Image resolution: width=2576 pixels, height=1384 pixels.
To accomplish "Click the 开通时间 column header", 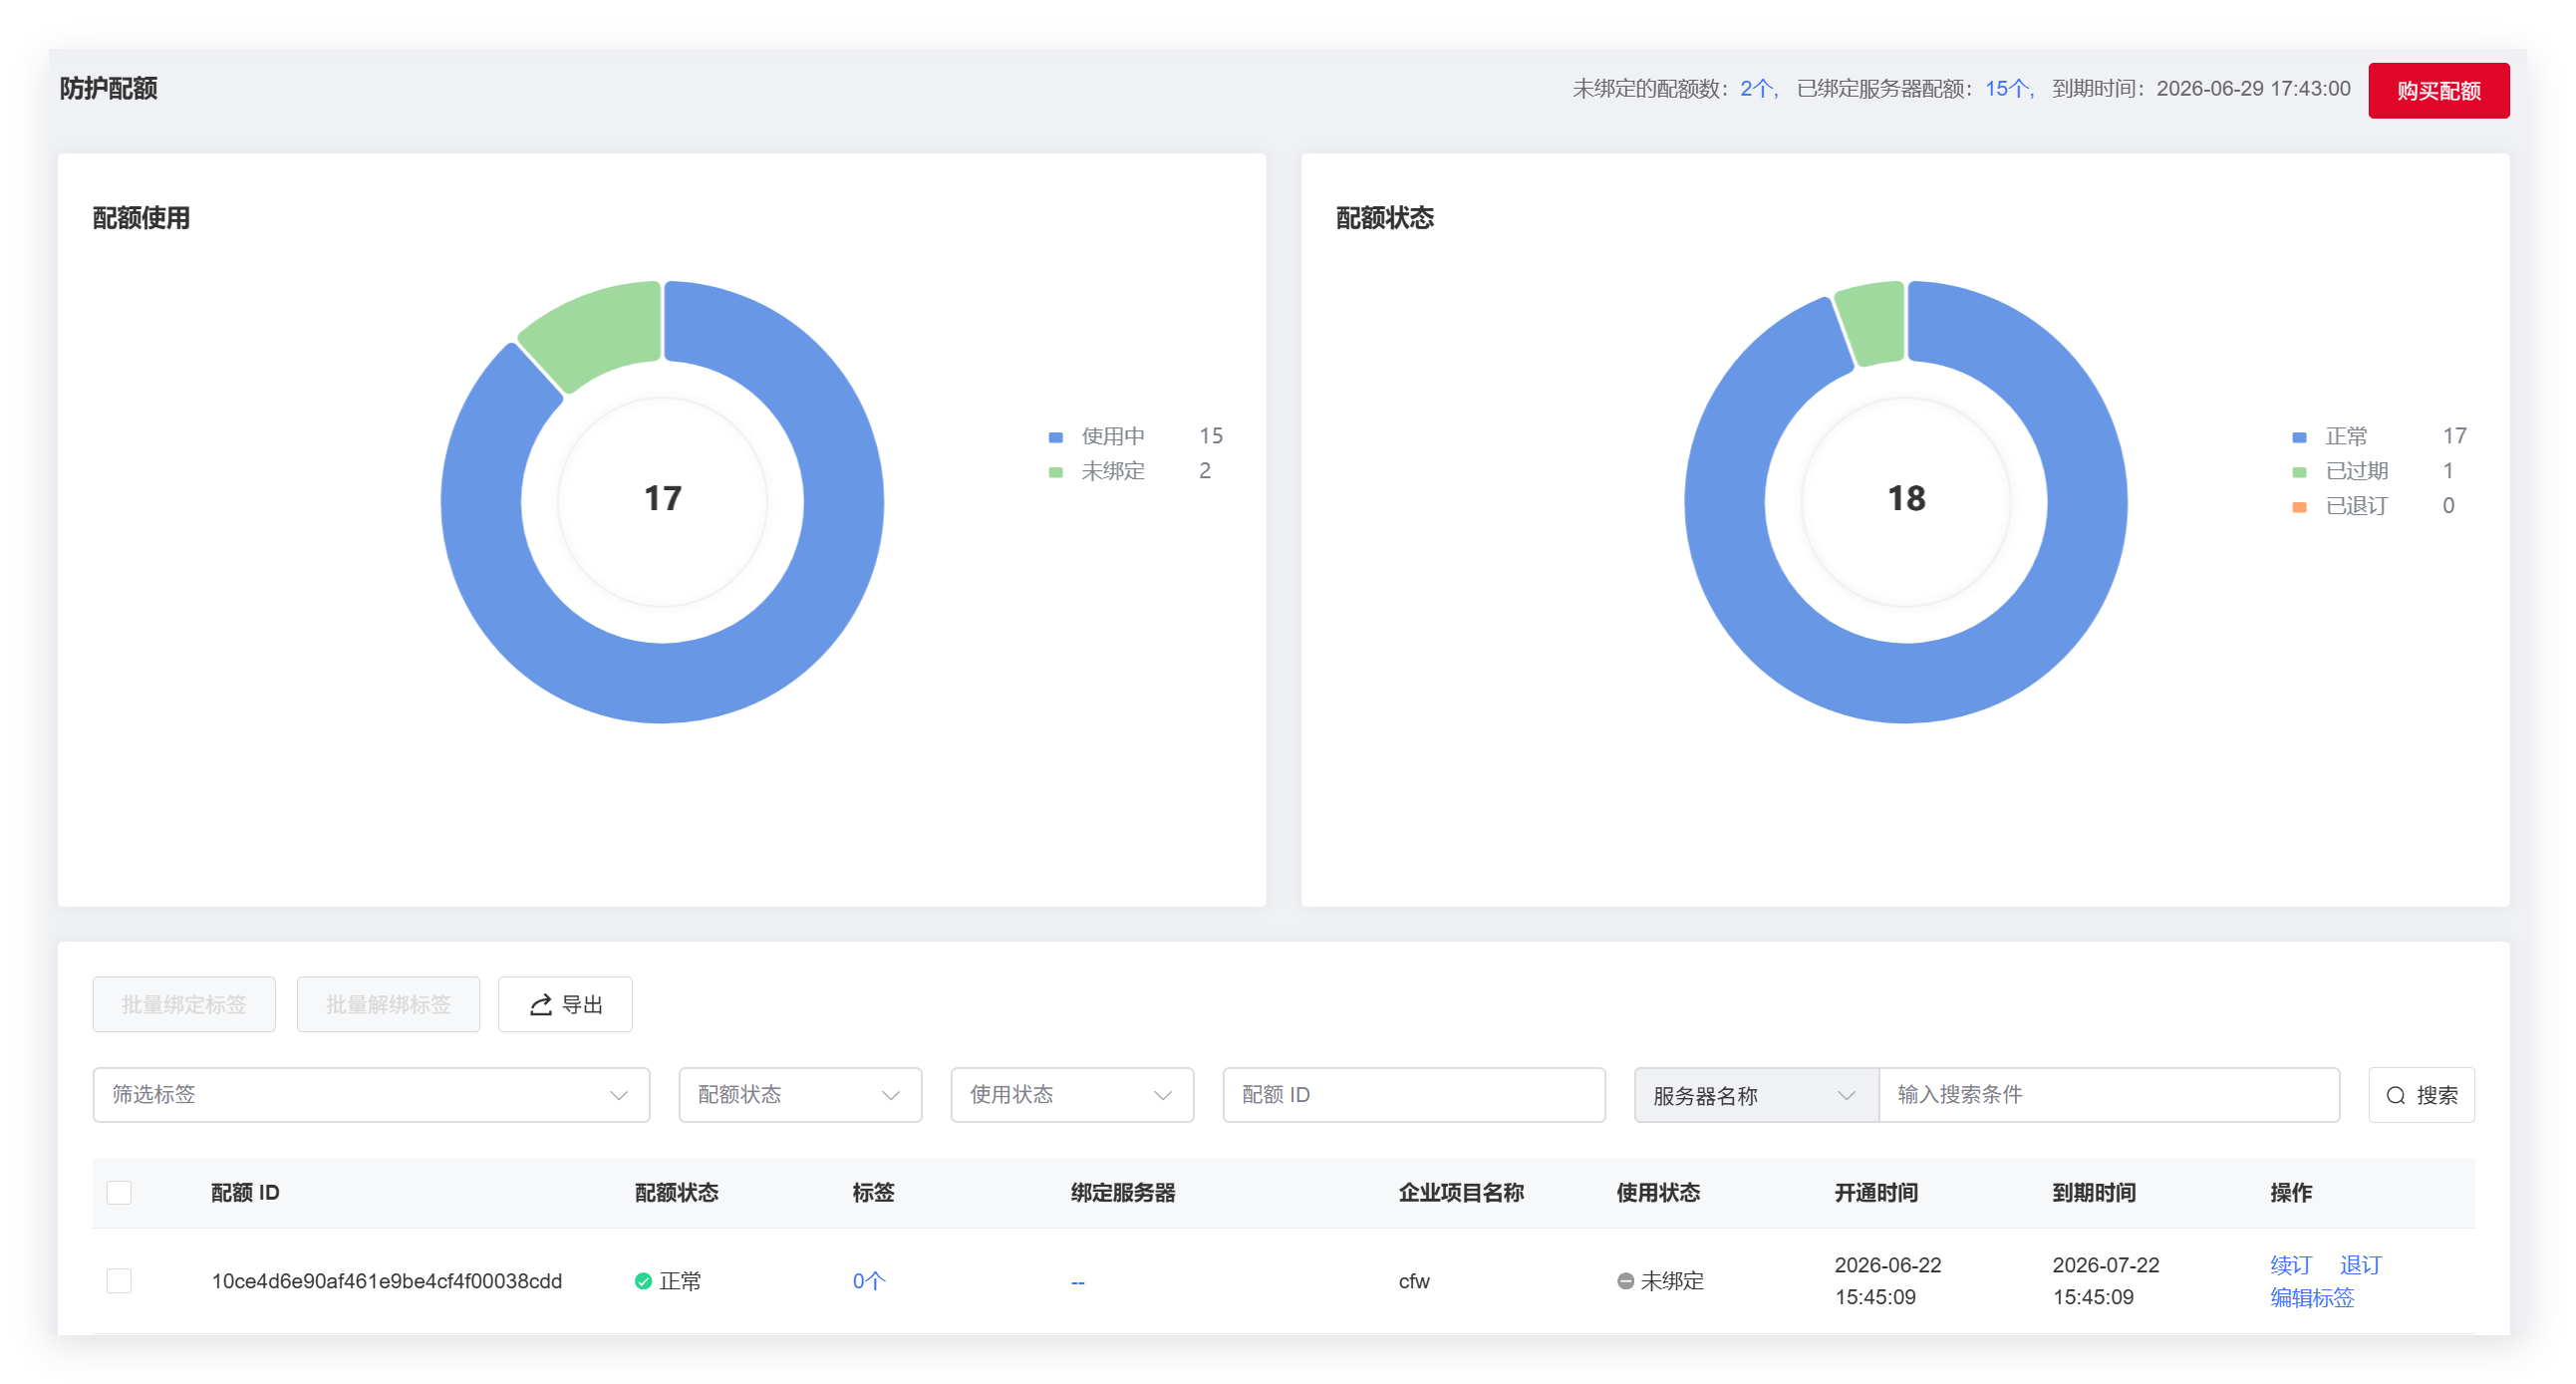I will [x=1876, y=1192].
